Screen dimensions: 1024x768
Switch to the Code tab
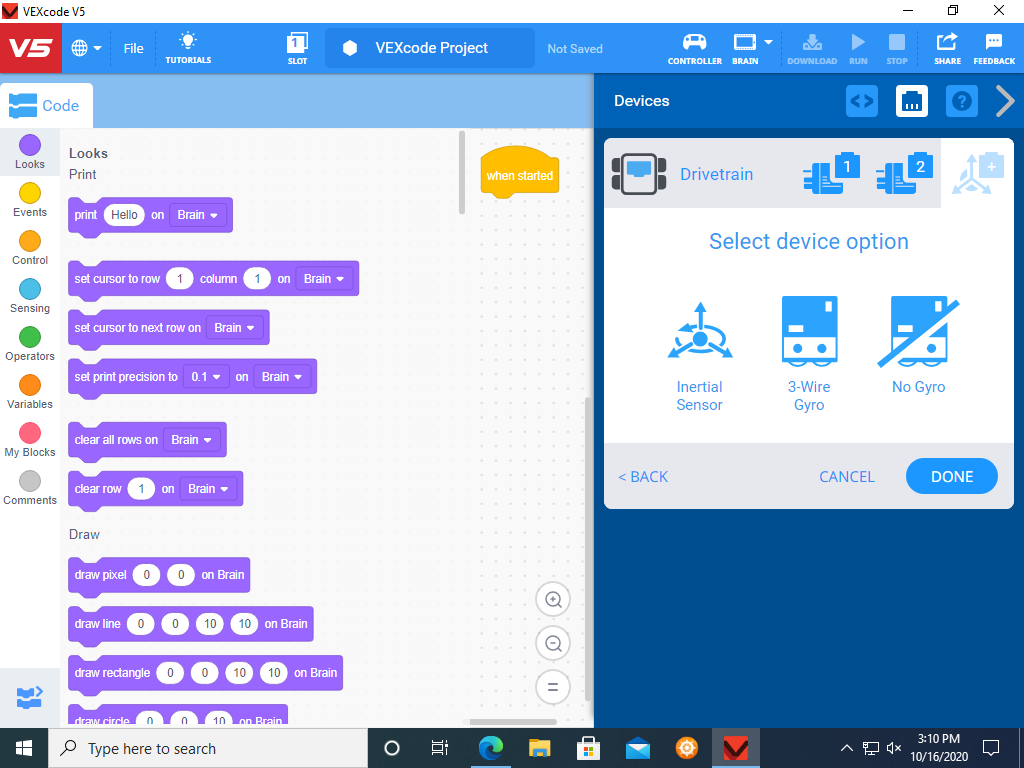pyautogui.click(x=46, y=105)
